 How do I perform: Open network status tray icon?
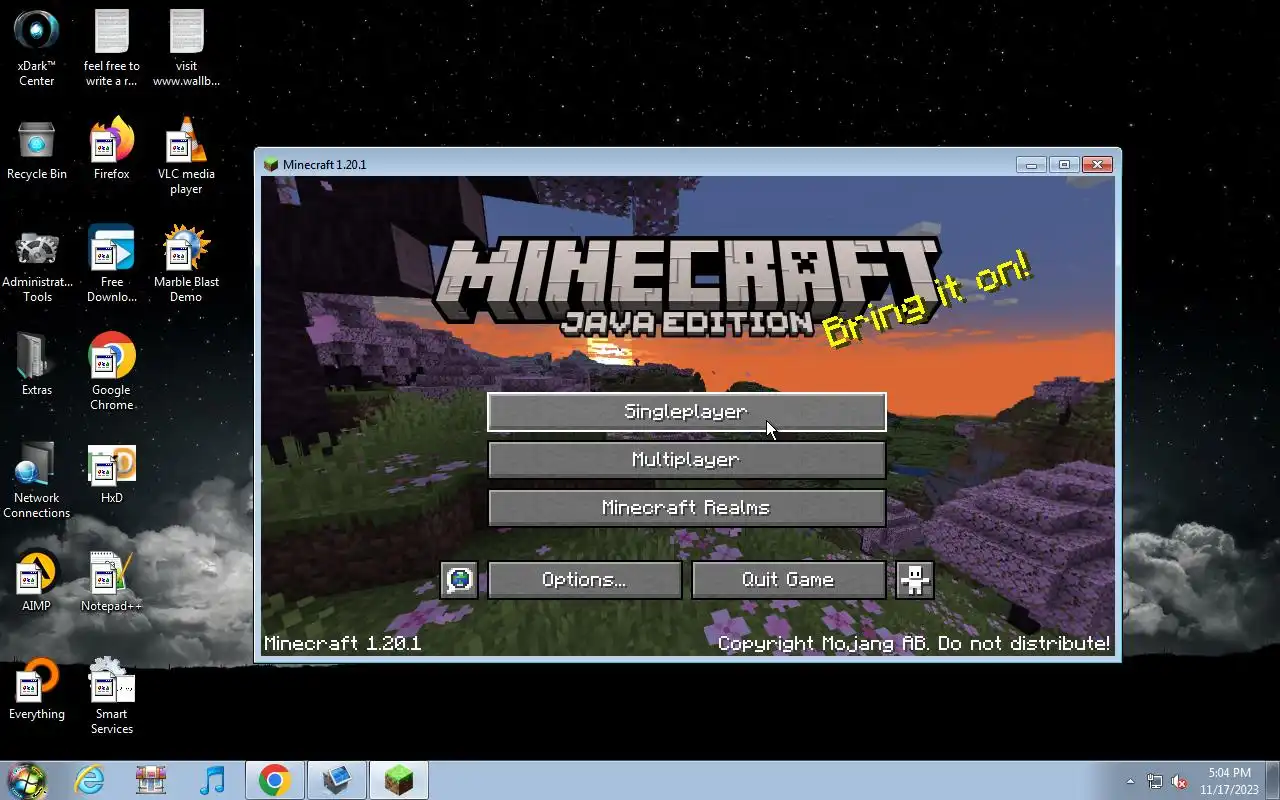pyautogui.click(x=1155, y=781)
